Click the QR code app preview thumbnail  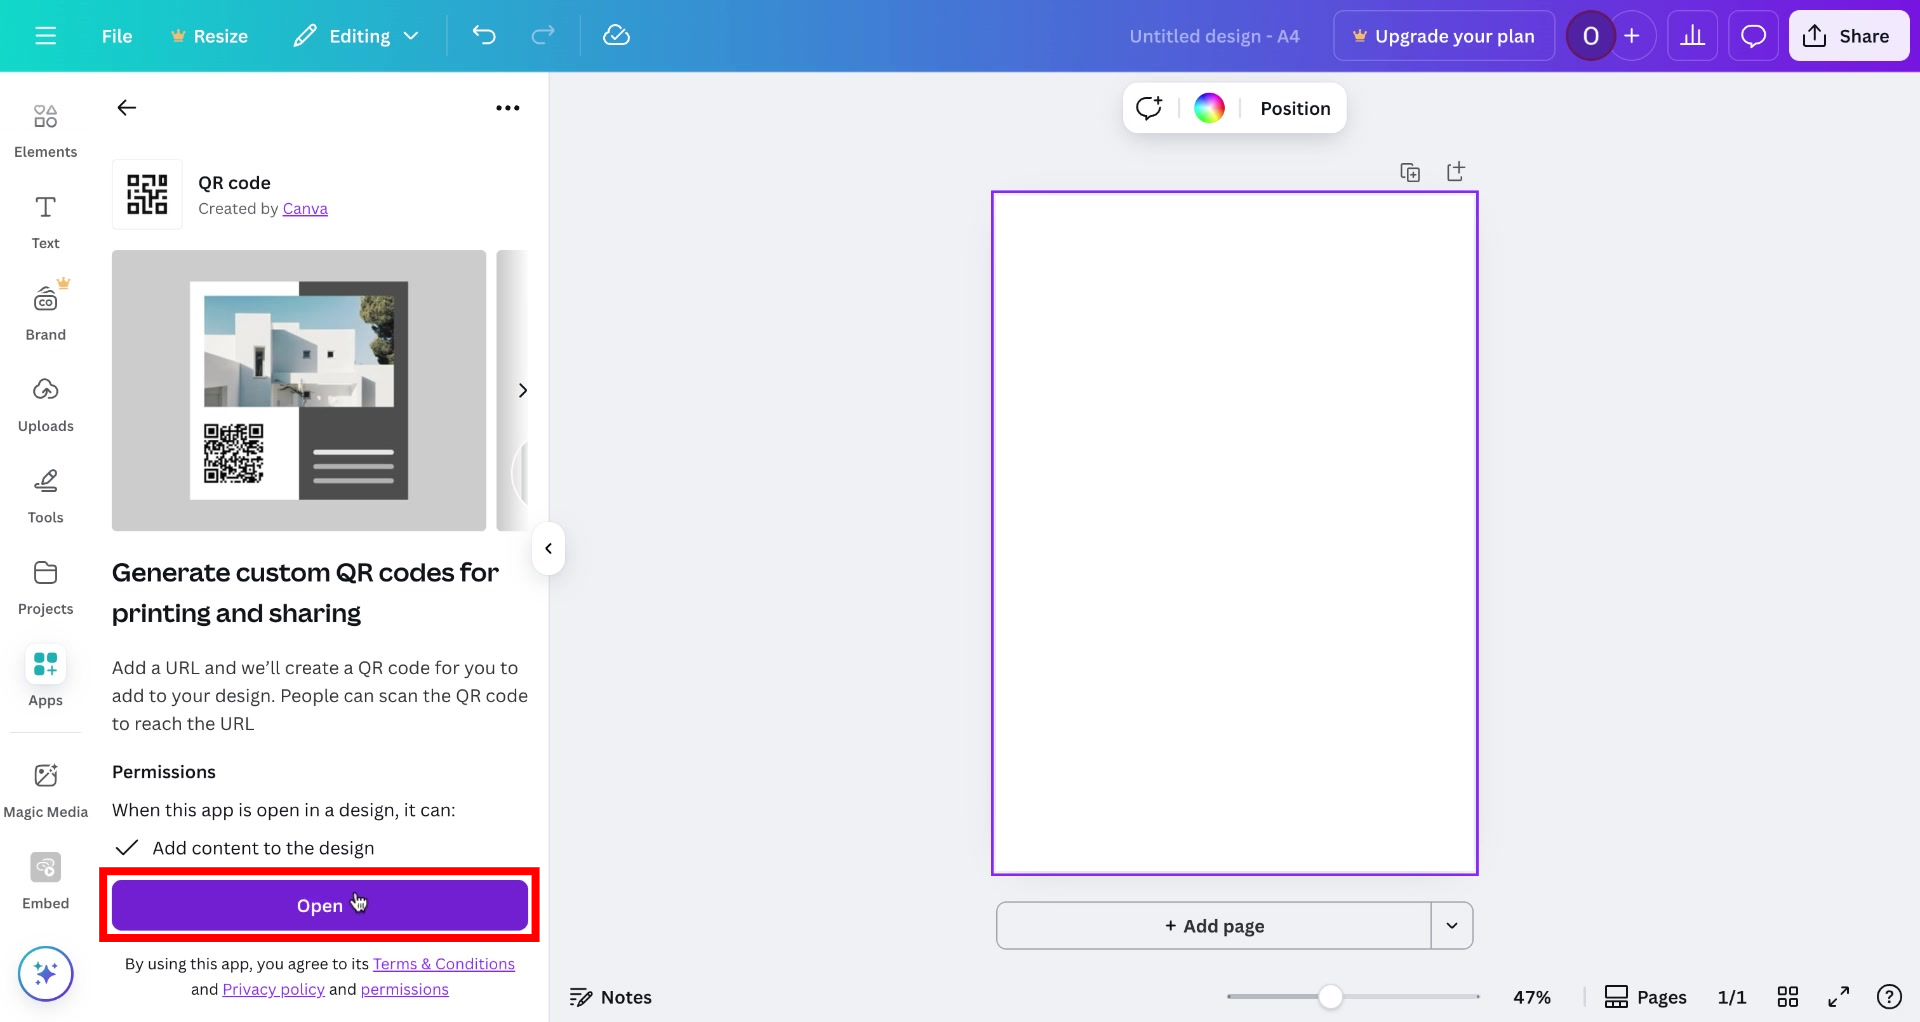(x=298, y=390)
